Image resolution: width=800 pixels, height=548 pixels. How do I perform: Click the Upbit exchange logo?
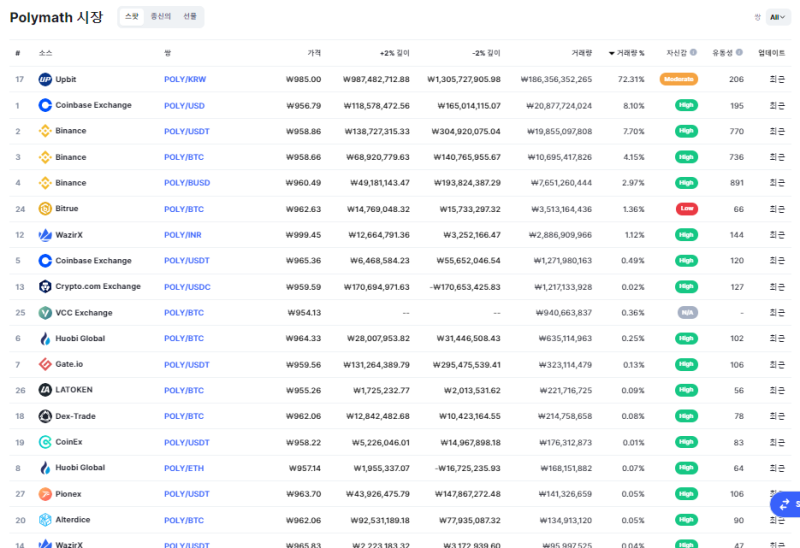click(x=45, y=79)
